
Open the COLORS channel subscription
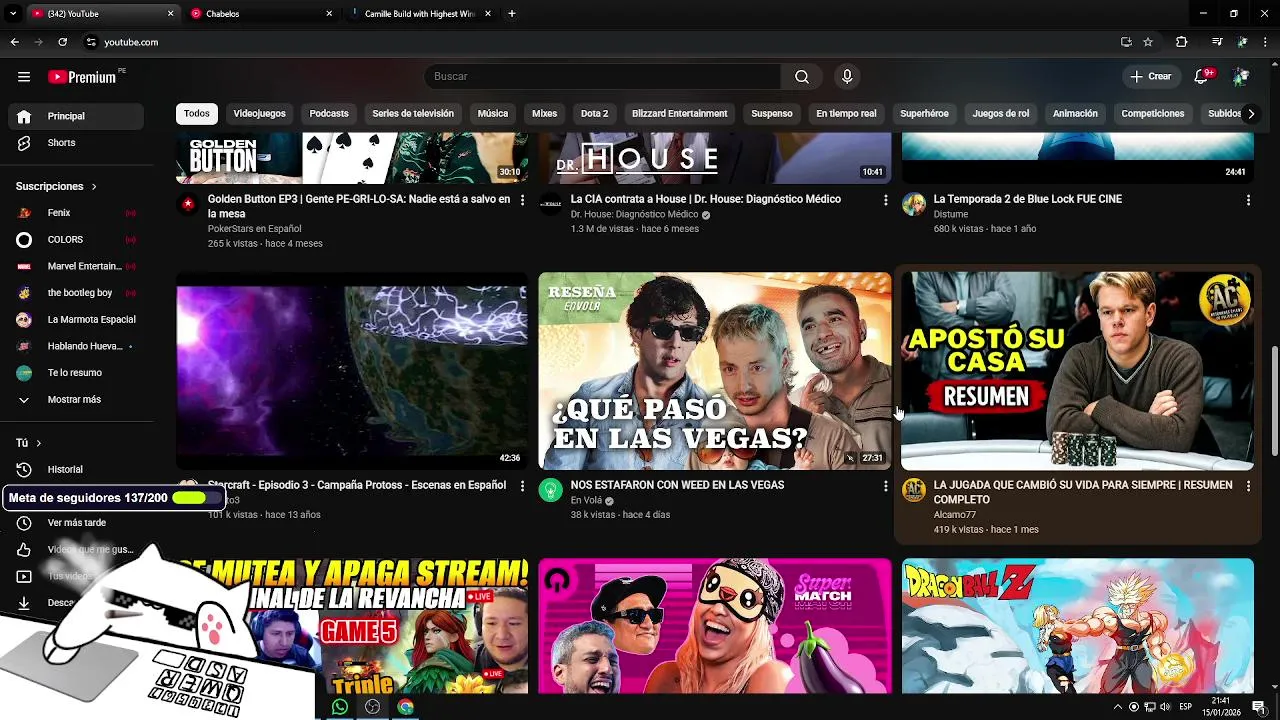(x=77, y=240)
